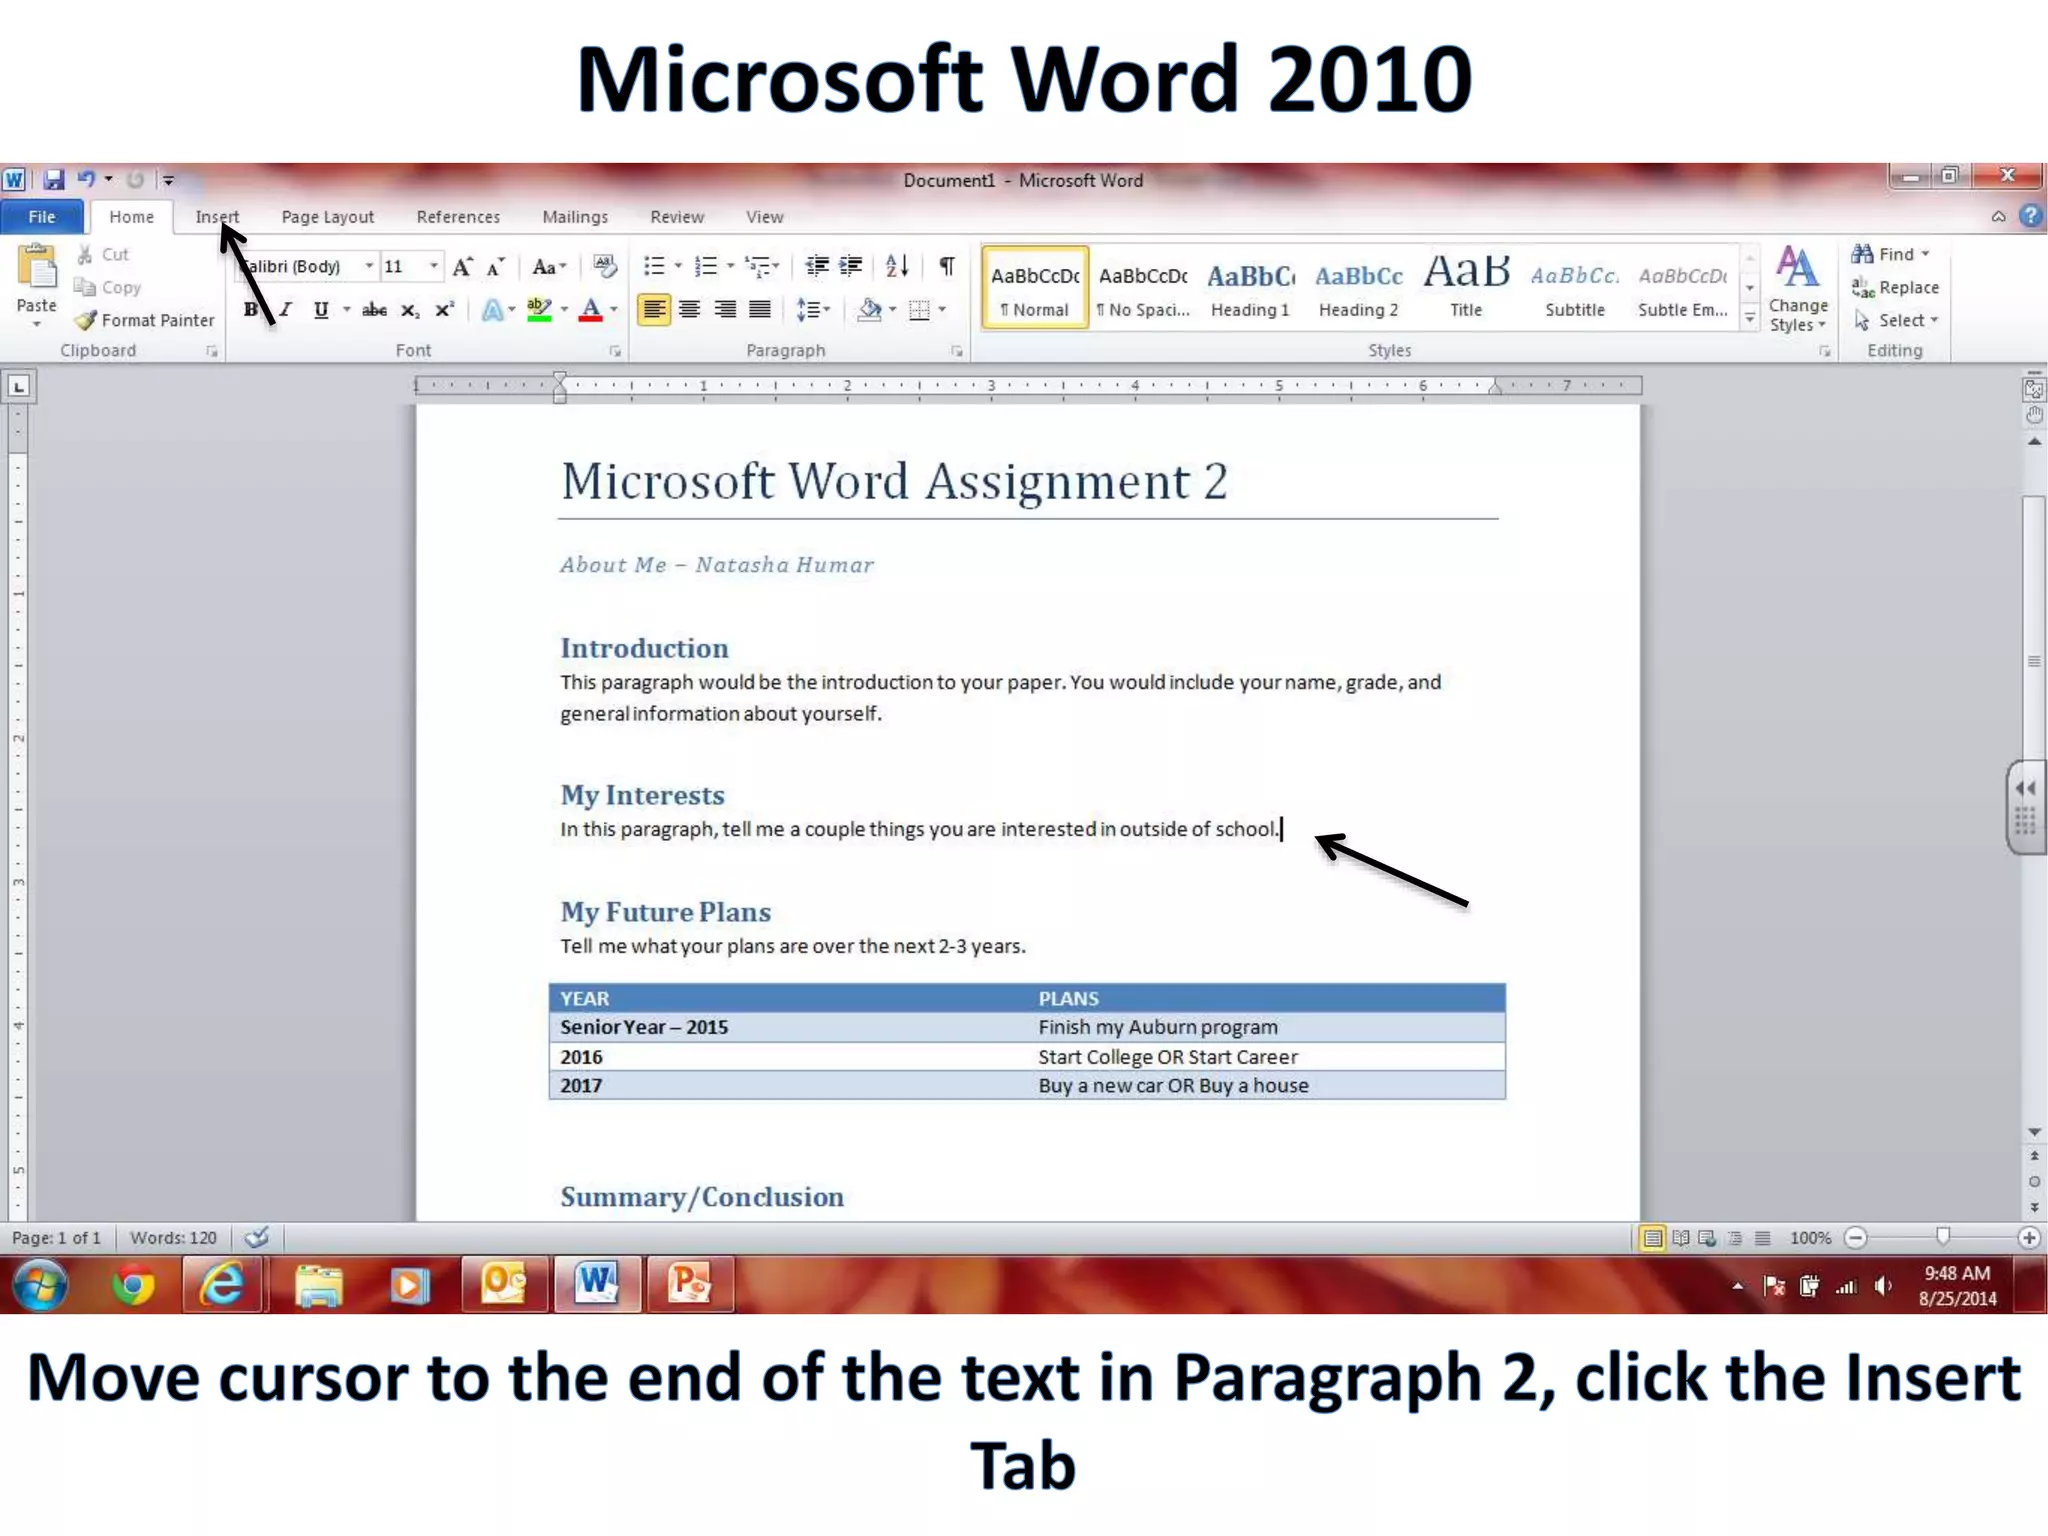Click the red font color button
Image resolution: width=2048 pixels, height=1536 pixels.
tap(591, 310)
